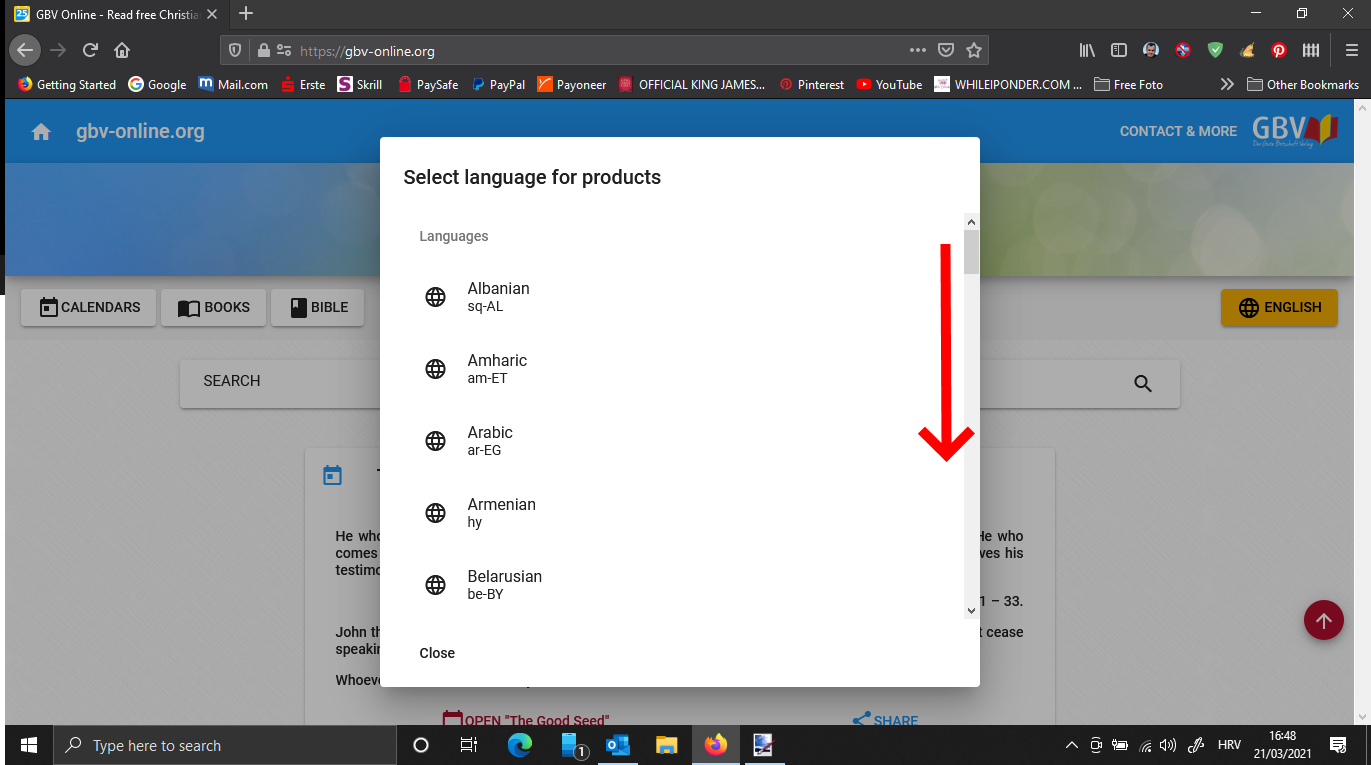Screen dimensions: 1371x765
Task: Open the Firefox hamburger menu
Action: pyautogui.click(x=1351, y=50)
